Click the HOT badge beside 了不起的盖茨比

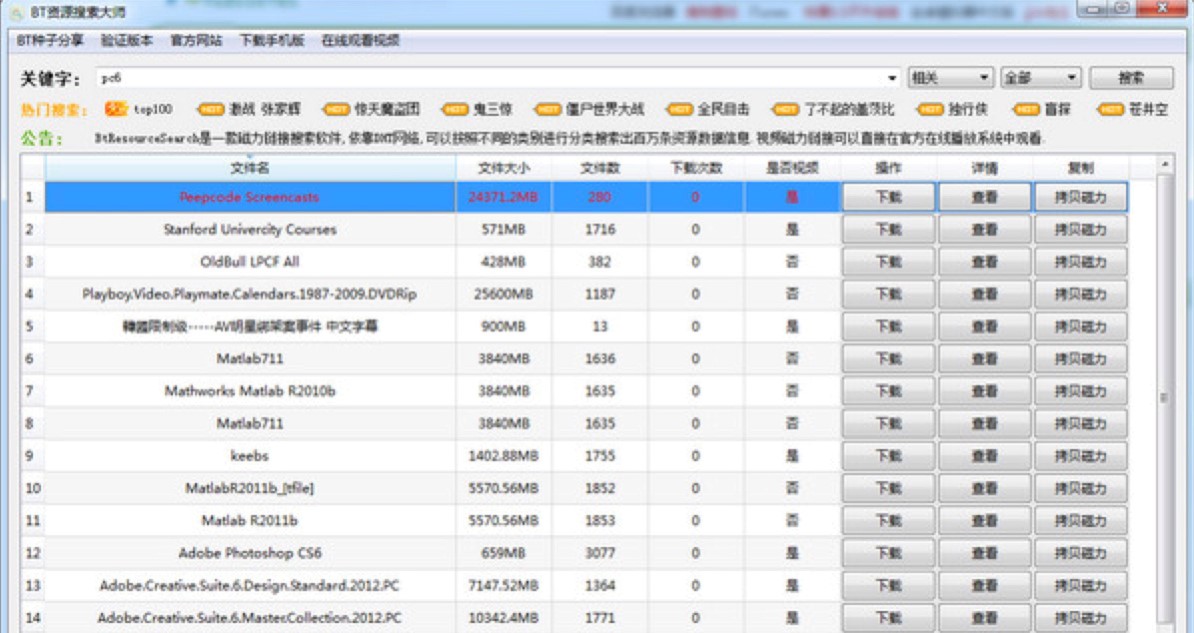click(787, 109)
